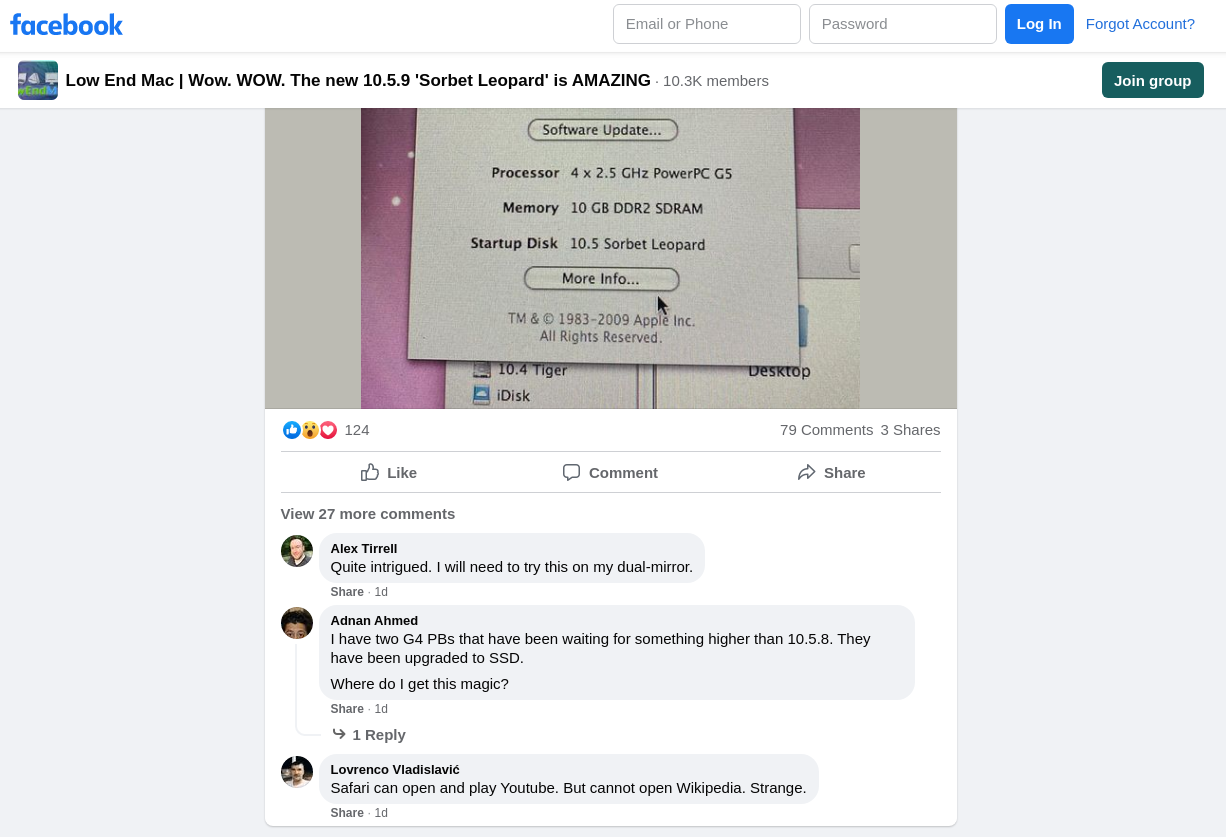The width and height of the screenshot is (1226, 837).
Task: Focus the Email or Phone field
Action: point(707,24)
